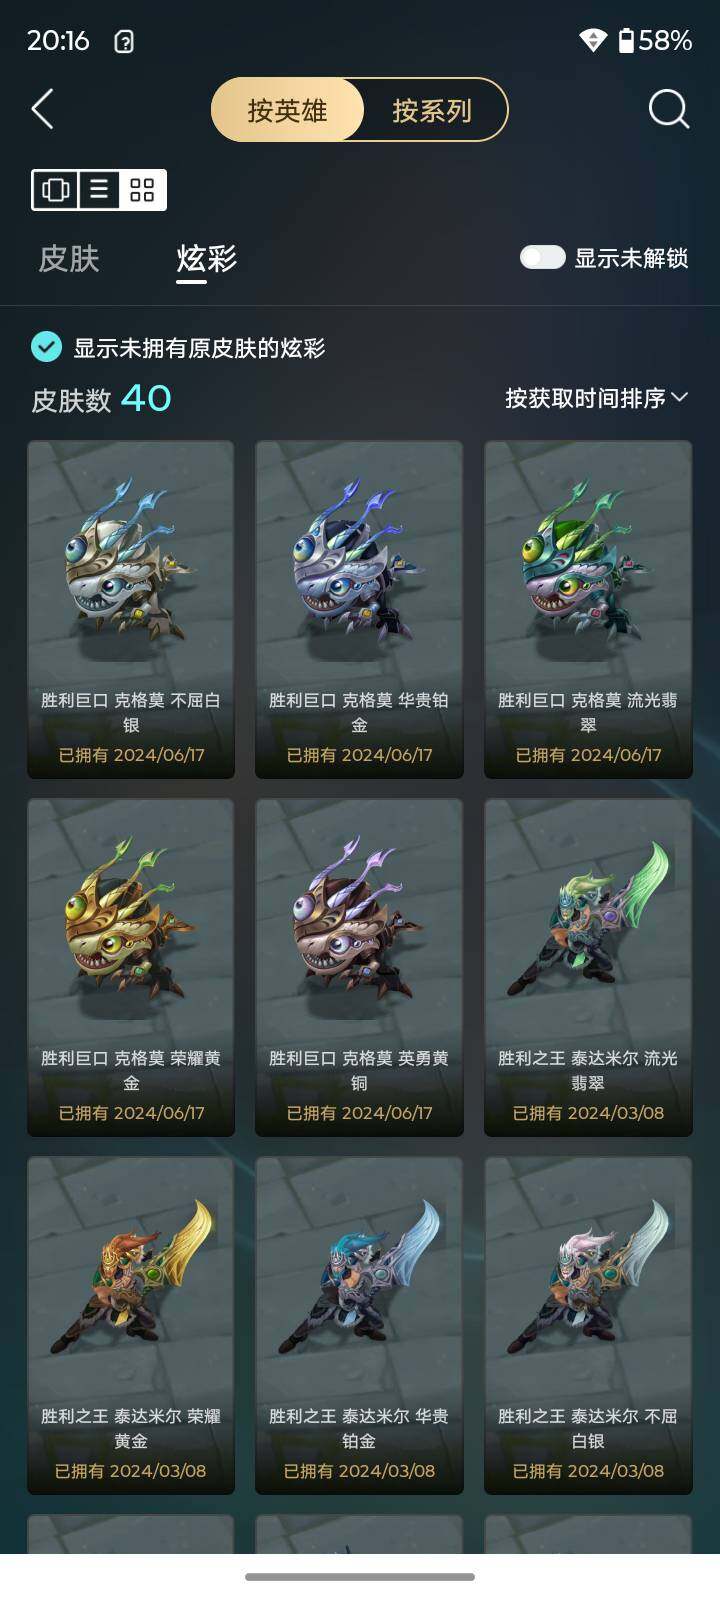Switch to list view icon

[99, 190]
